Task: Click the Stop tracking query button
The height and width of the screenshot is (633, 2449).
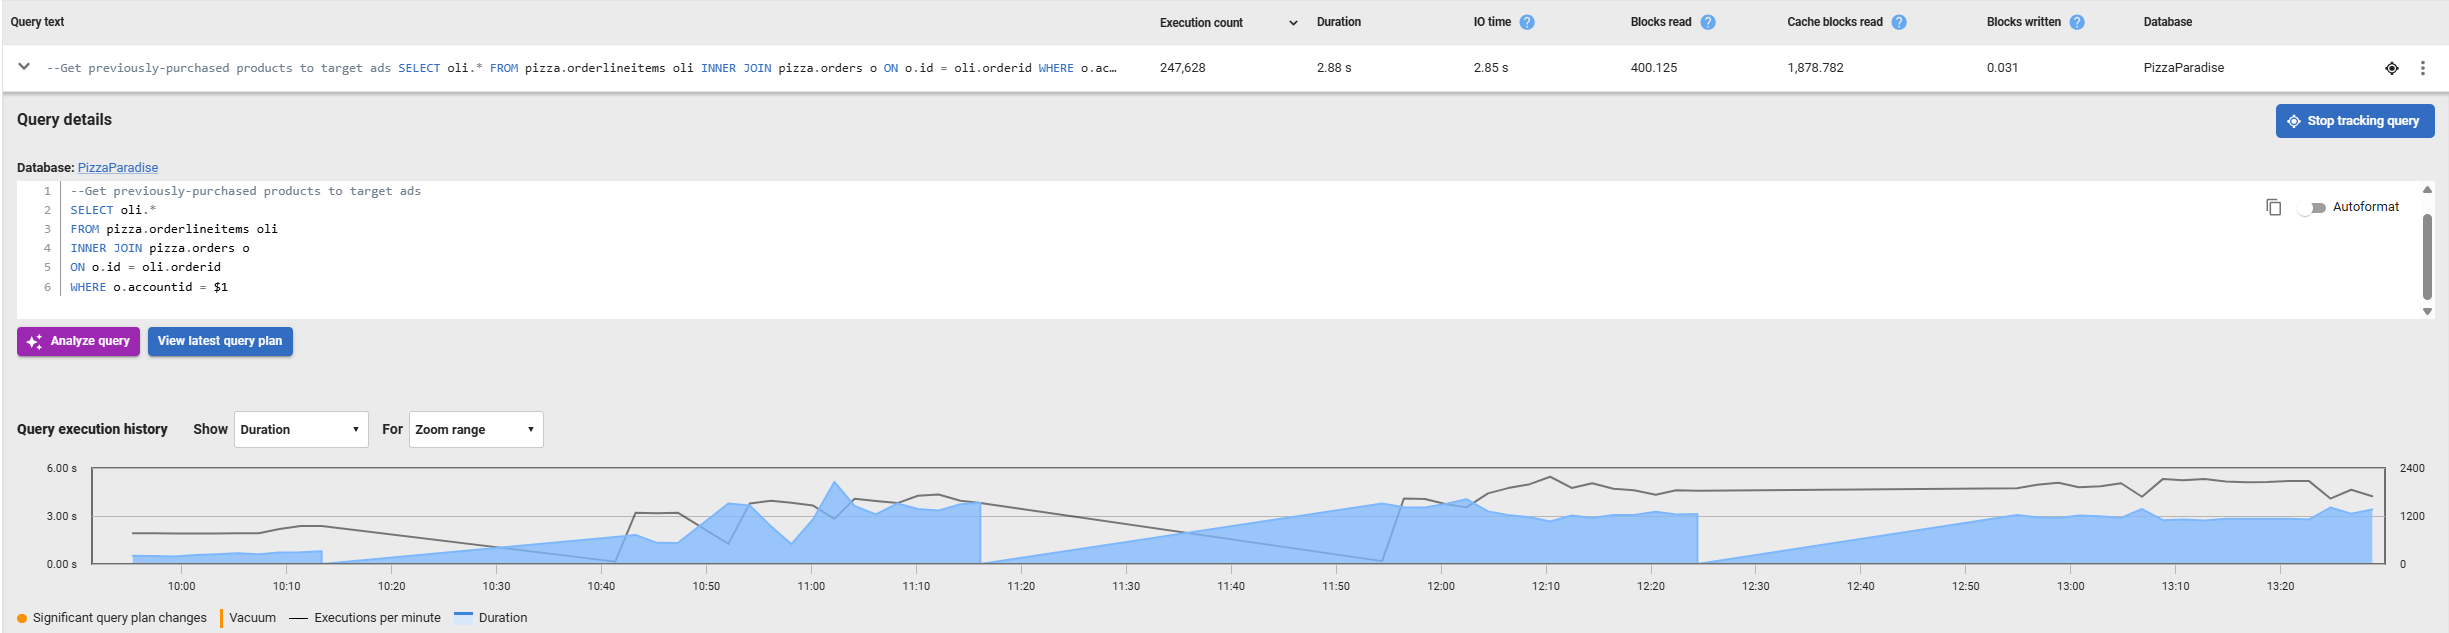Action: pyautogui.click(x=2354, y=121)
